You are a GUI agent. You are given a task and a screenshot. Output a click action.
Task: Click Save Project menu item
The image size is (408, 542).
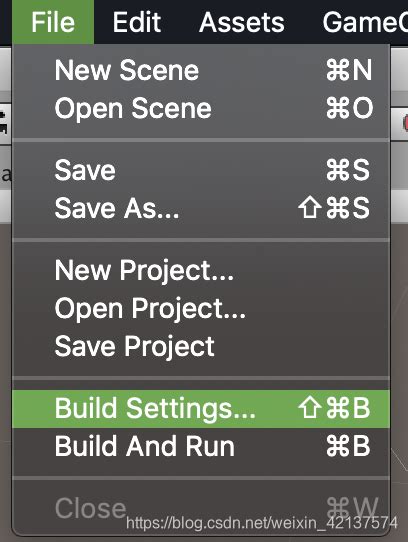(201, 346)
